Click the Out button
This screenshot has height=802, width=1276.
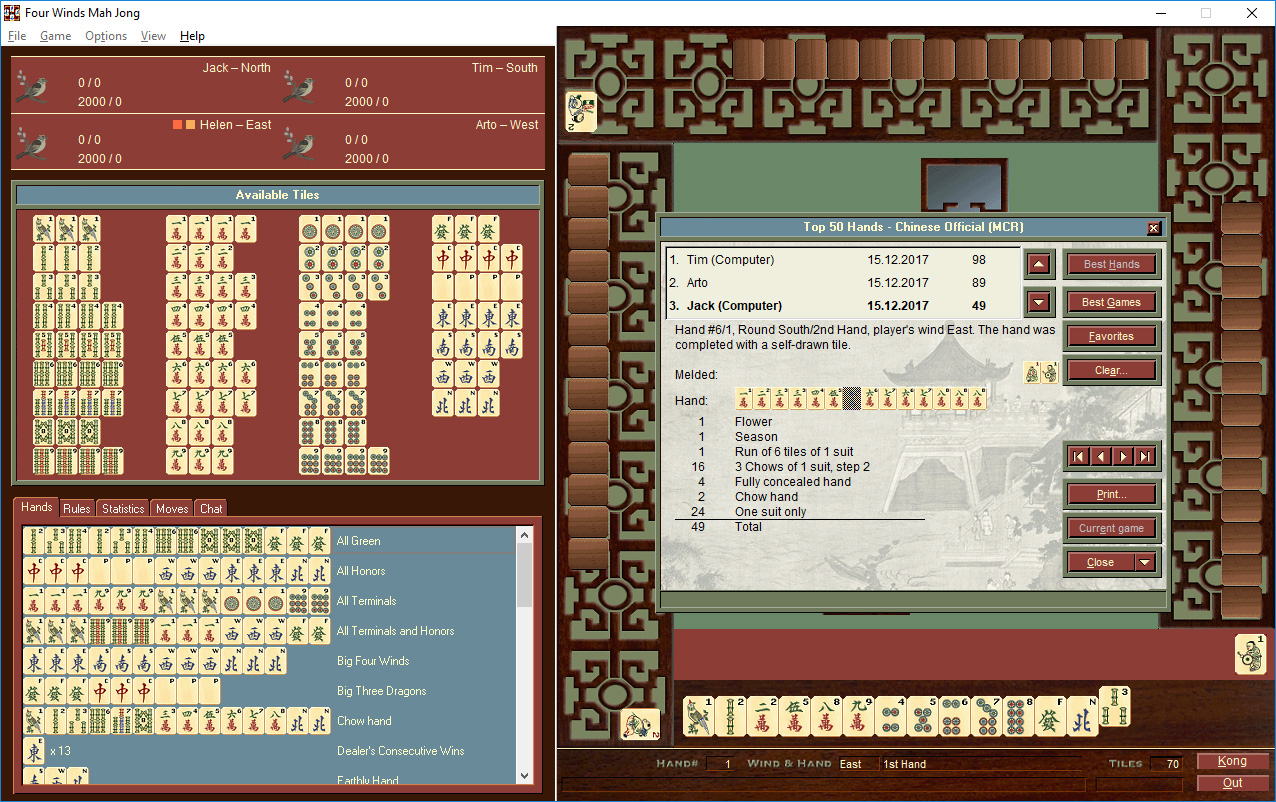[1232, 783]
